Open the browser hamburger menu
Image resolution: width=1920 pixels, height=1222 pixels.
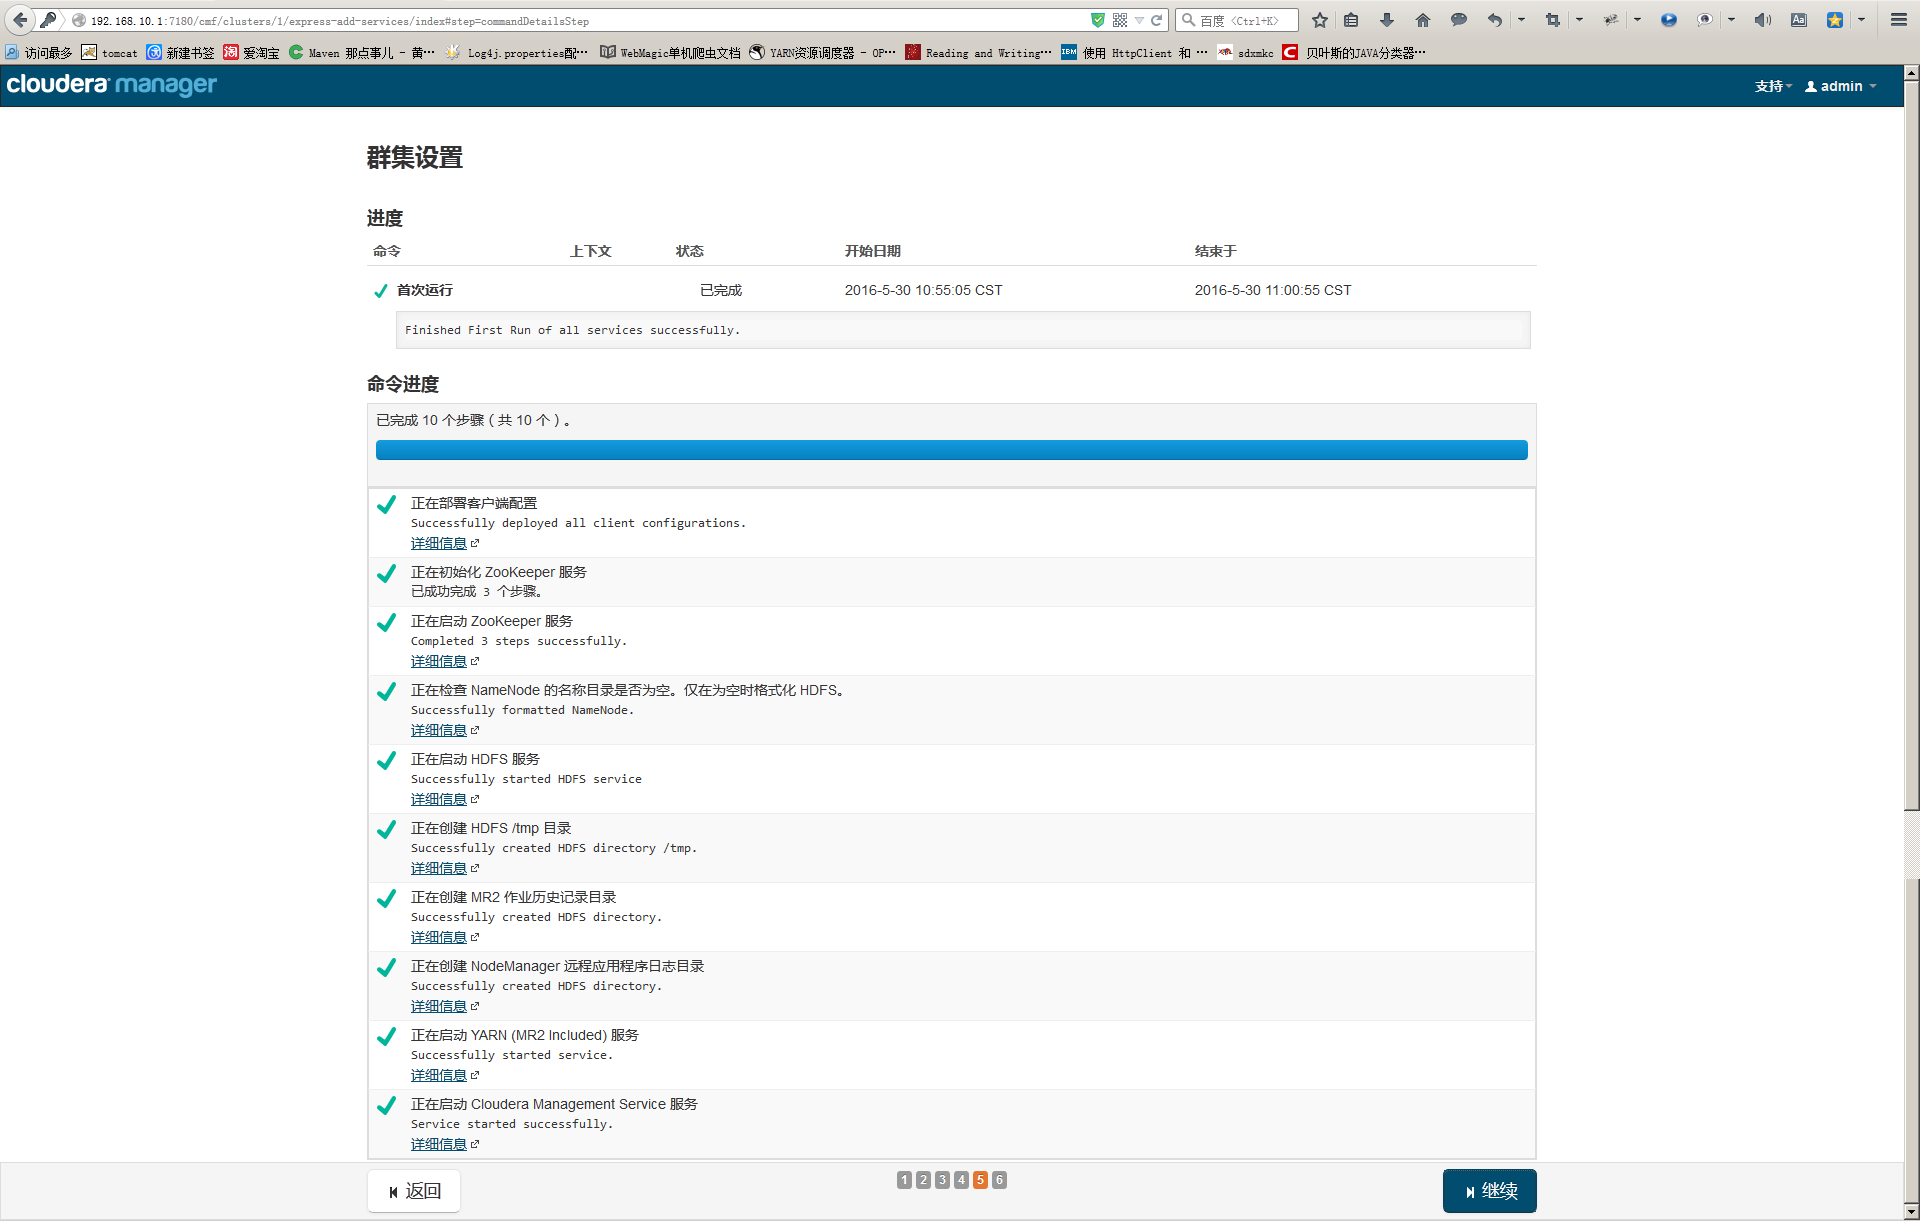pyautogui.click(x=1898, y=20)
